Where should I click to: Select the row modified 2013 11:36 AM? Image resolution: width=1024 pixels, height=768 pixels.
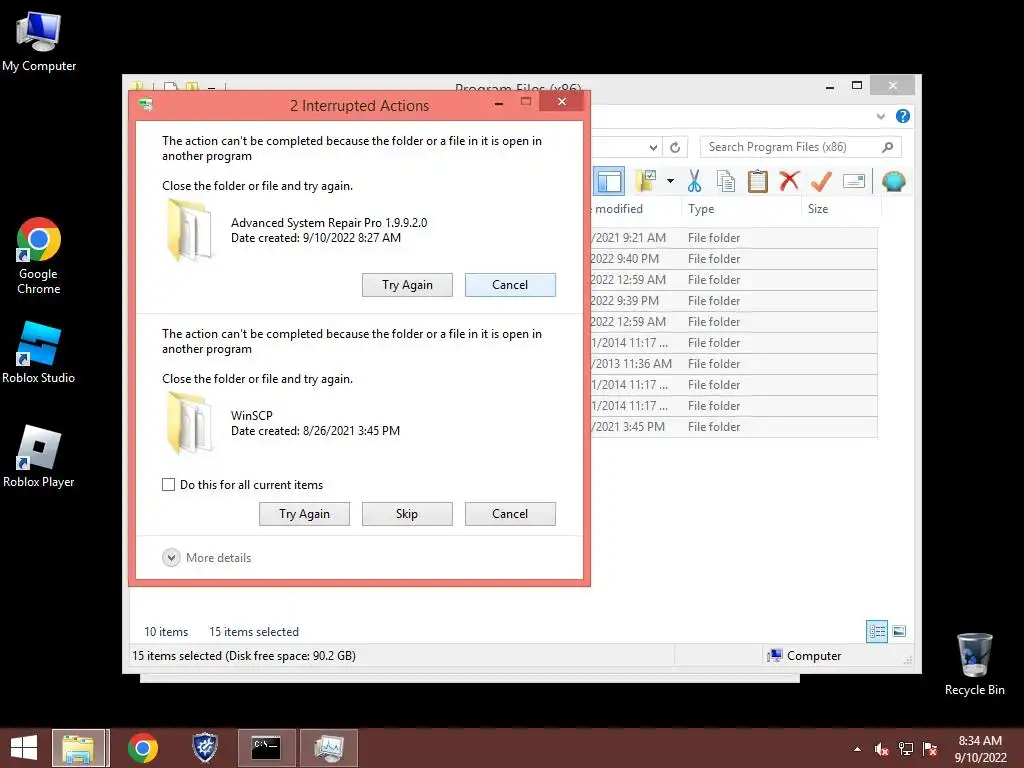734,364
